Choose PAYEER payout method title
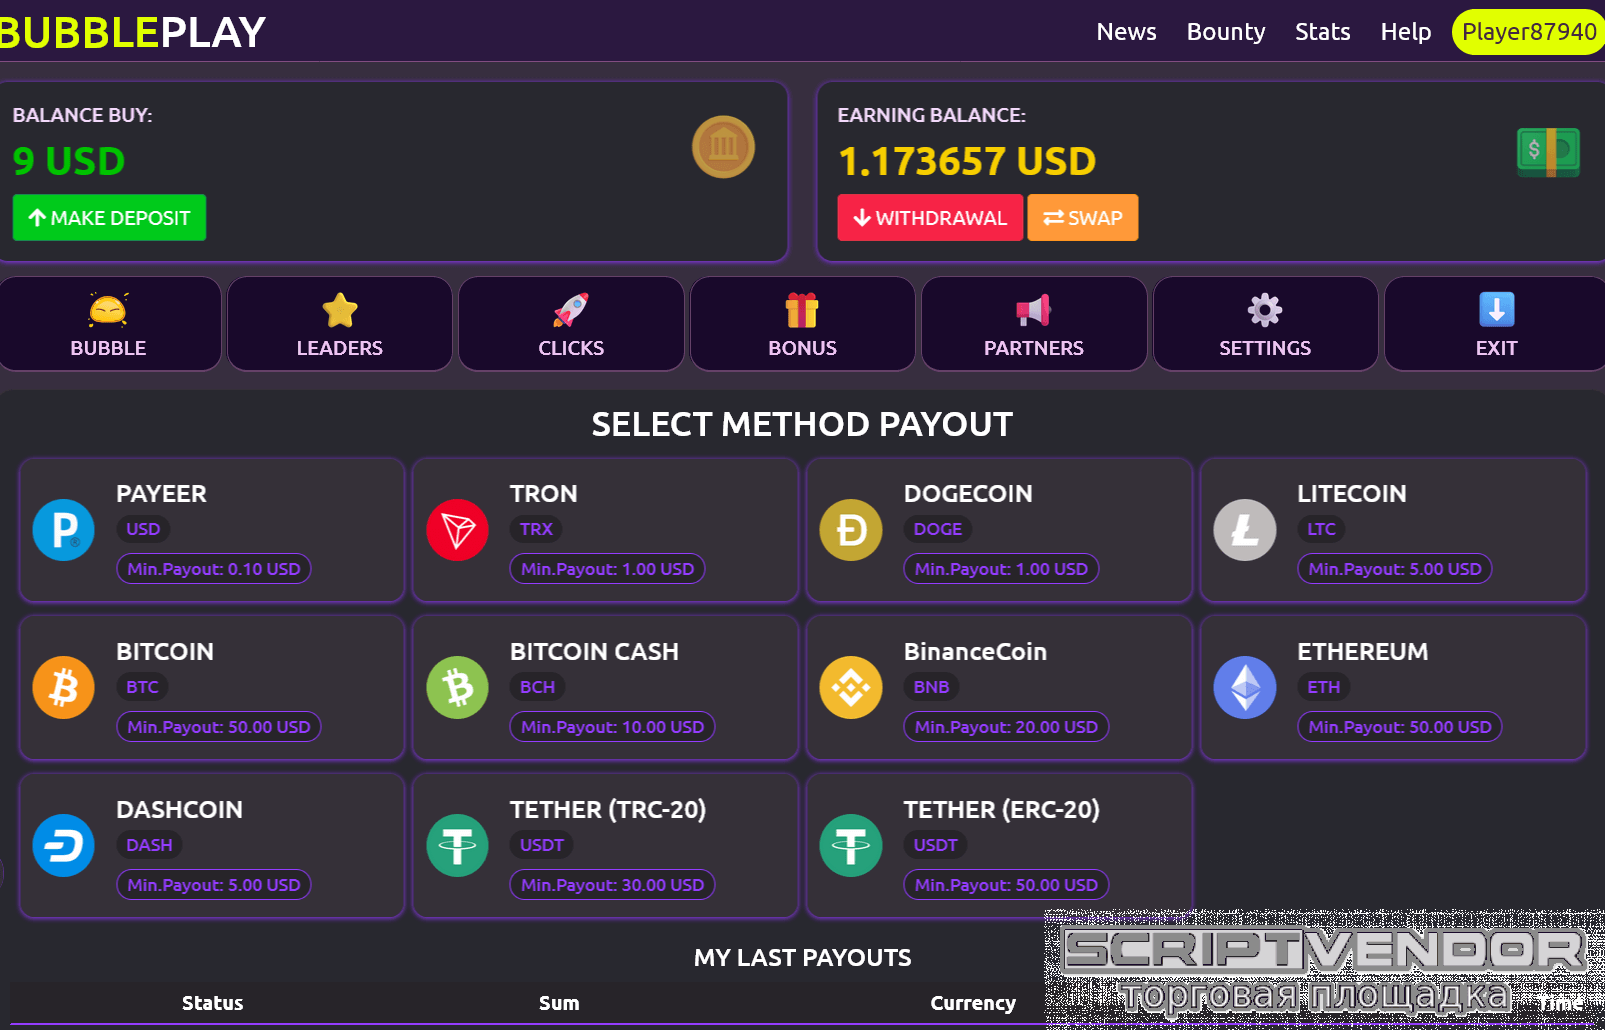The image size is (1605, 1030). point(161,494)
